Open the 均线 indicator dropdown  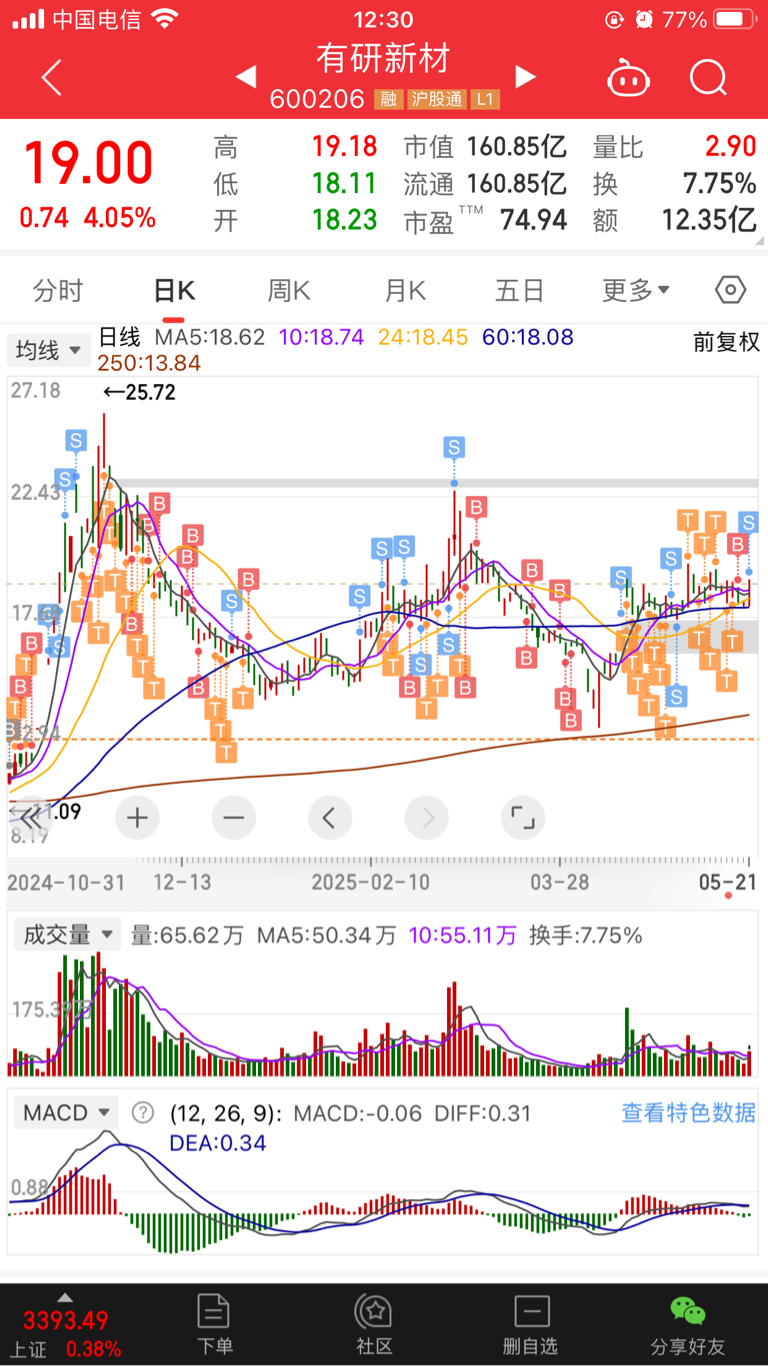click(49, 350)
